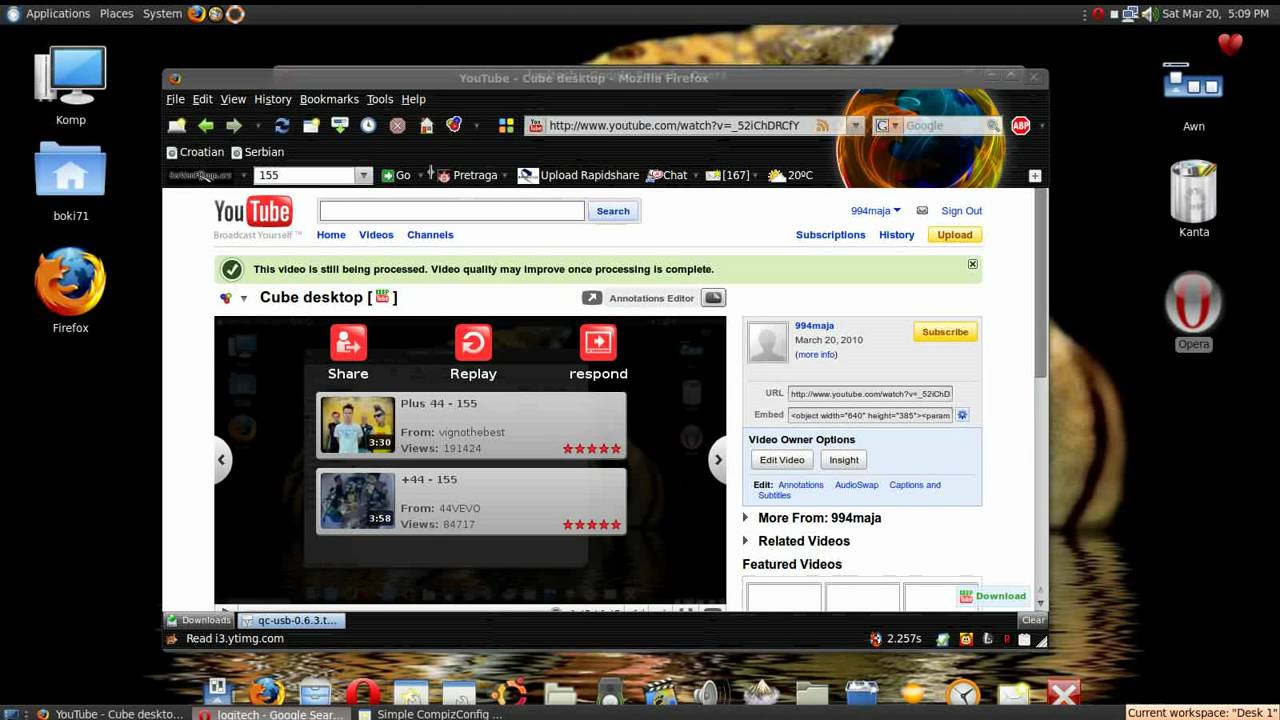
Task: Open File menu
Action: point(175,99)
